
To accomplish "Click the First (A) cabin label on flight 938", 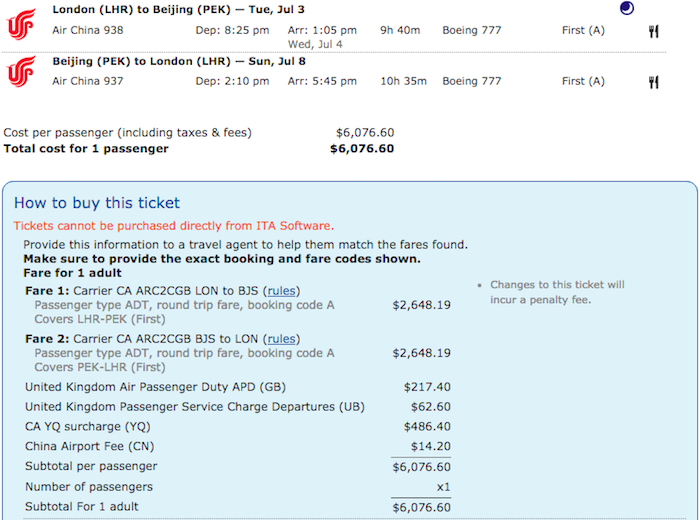I will click(583, 30).
